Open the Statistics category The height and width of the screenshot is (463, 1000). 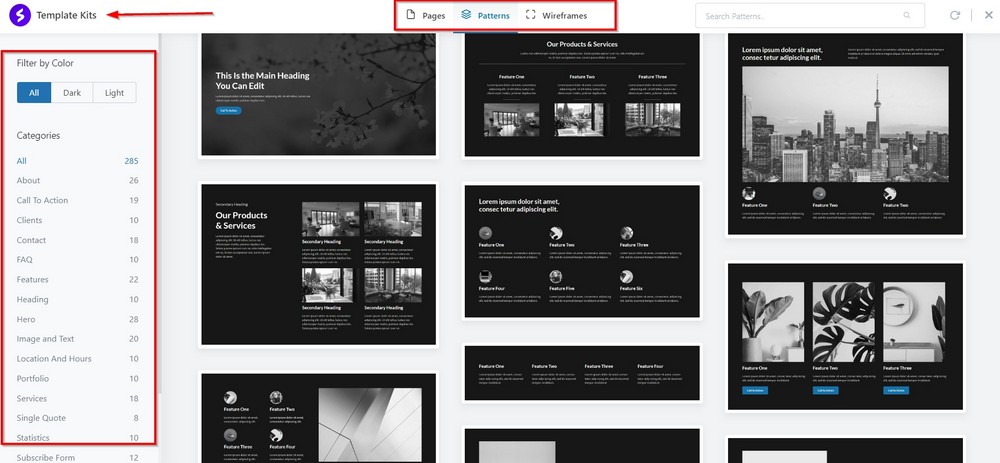(77, 437)
